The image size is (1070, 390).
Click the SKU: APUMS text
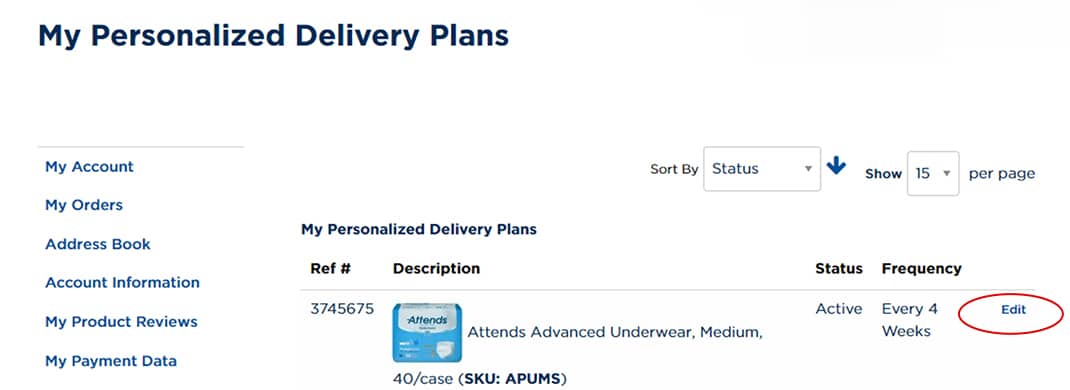pos(515,378)
